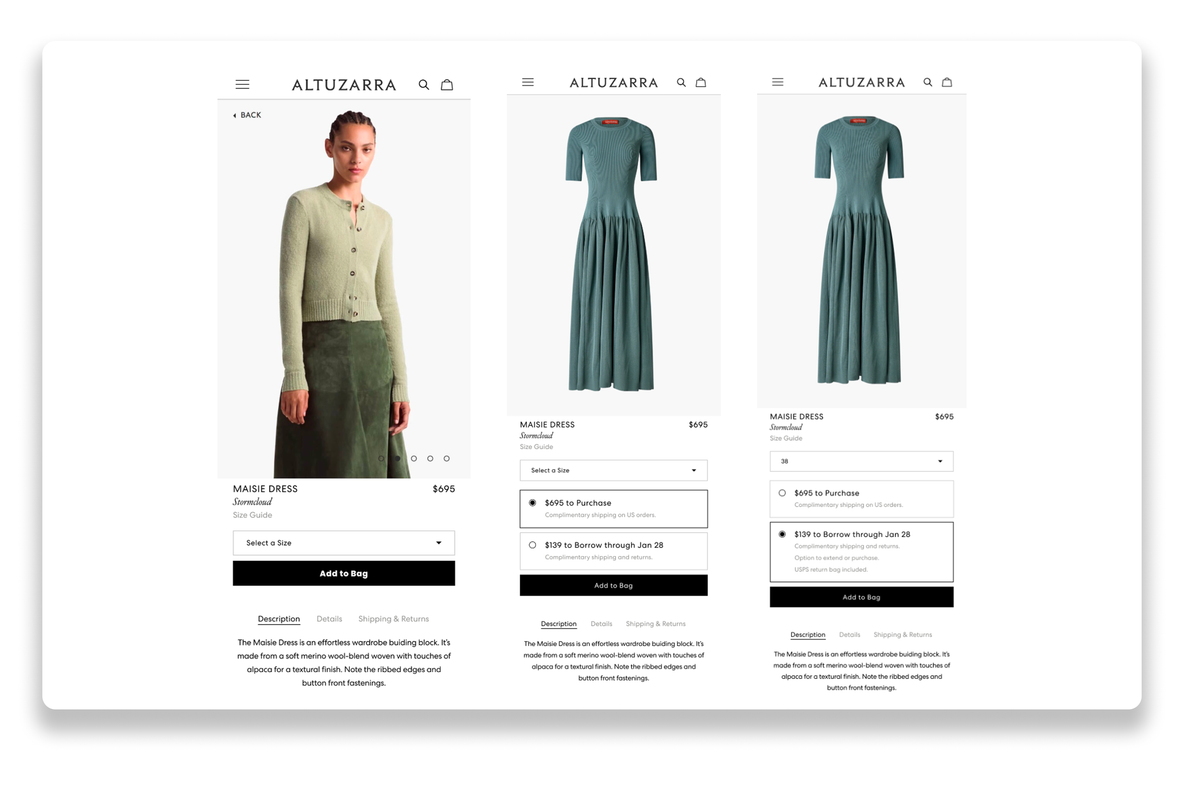Switch to Details tab in left mockup

click(x=329, y=619)
